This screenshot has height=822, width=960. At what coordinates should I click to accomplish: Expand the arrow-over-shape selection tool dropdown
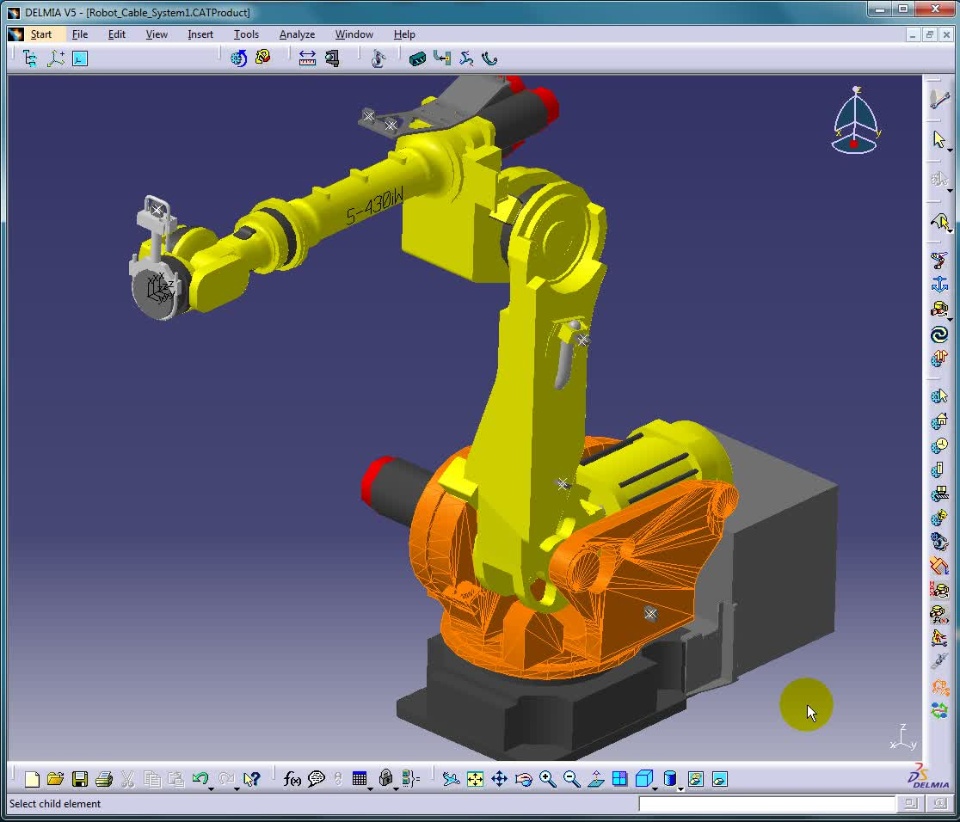950,231
